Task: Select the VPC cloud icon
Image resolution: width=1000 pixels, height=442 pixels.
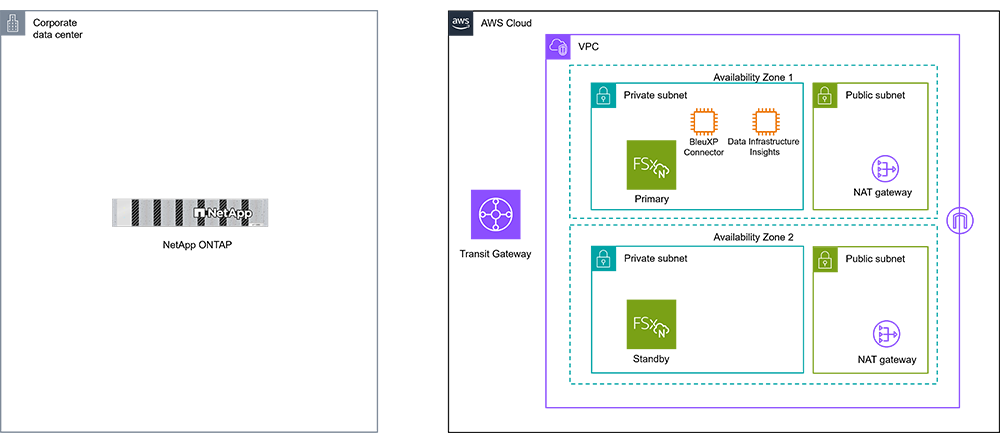Action: [558, 47]
